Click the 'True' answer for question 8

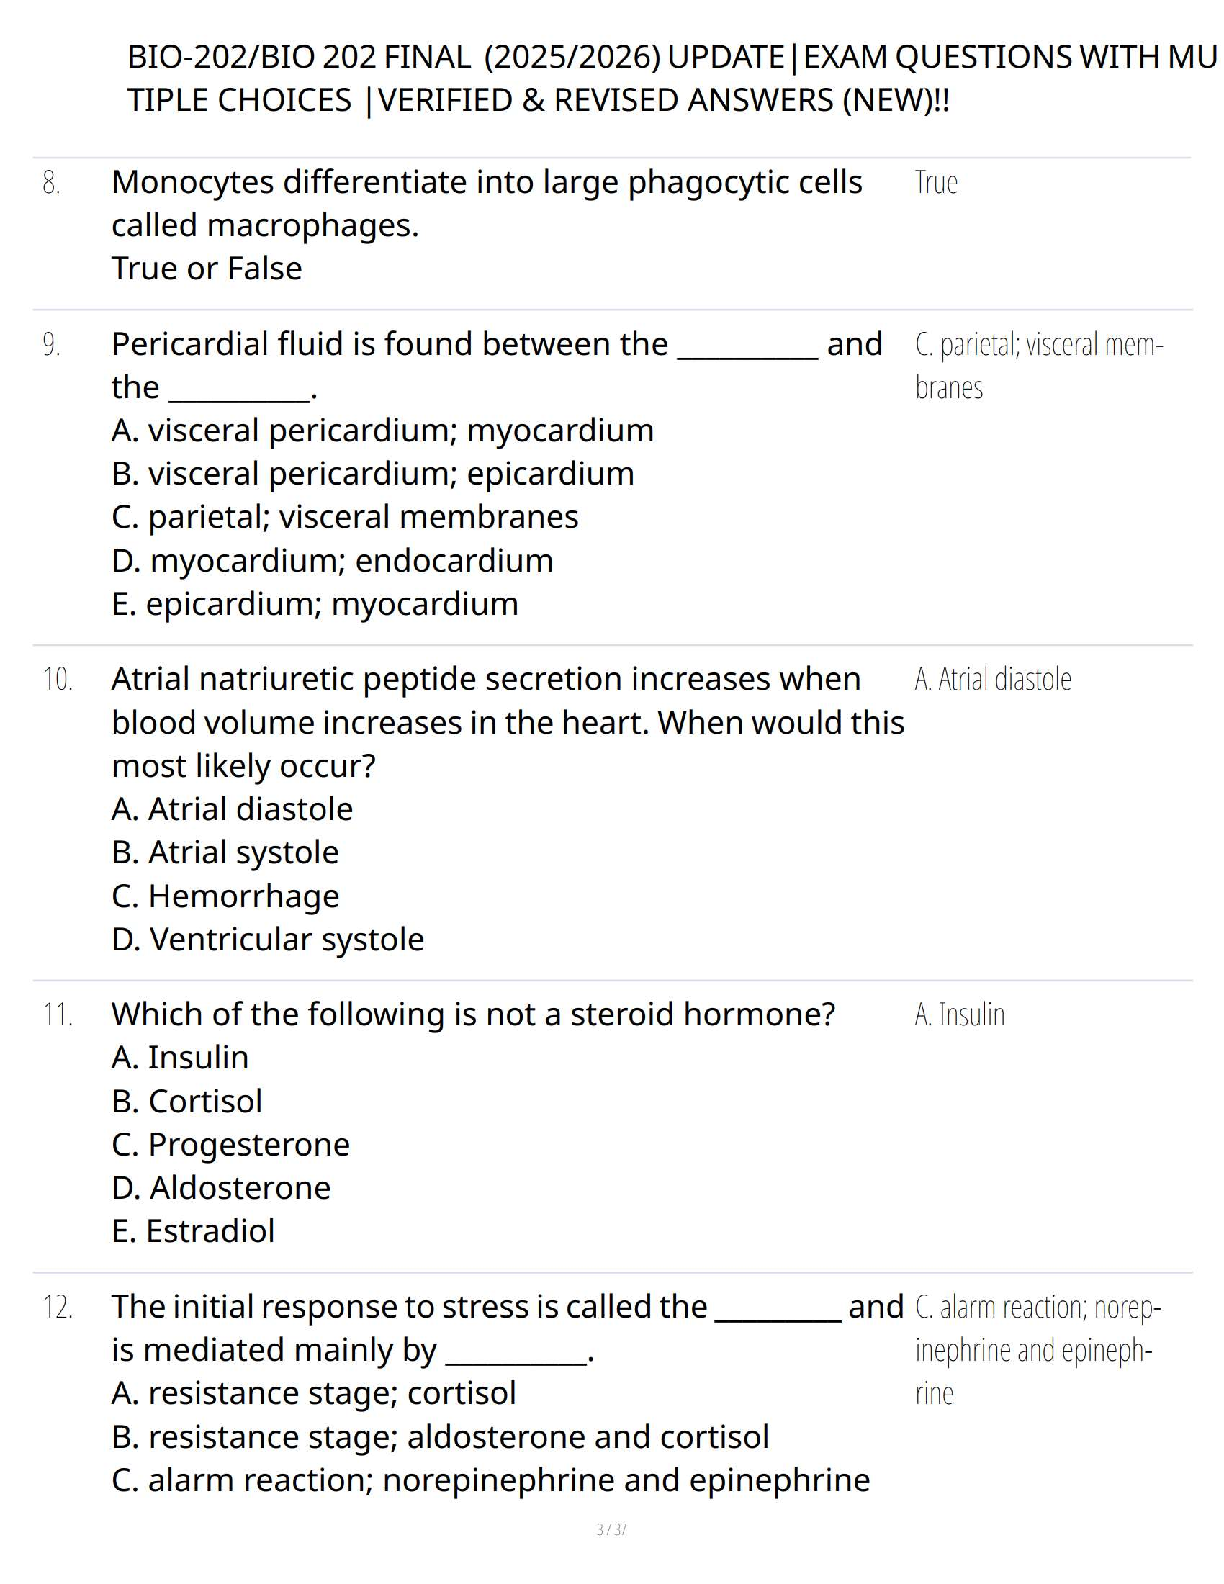click(x=936, y=183)
